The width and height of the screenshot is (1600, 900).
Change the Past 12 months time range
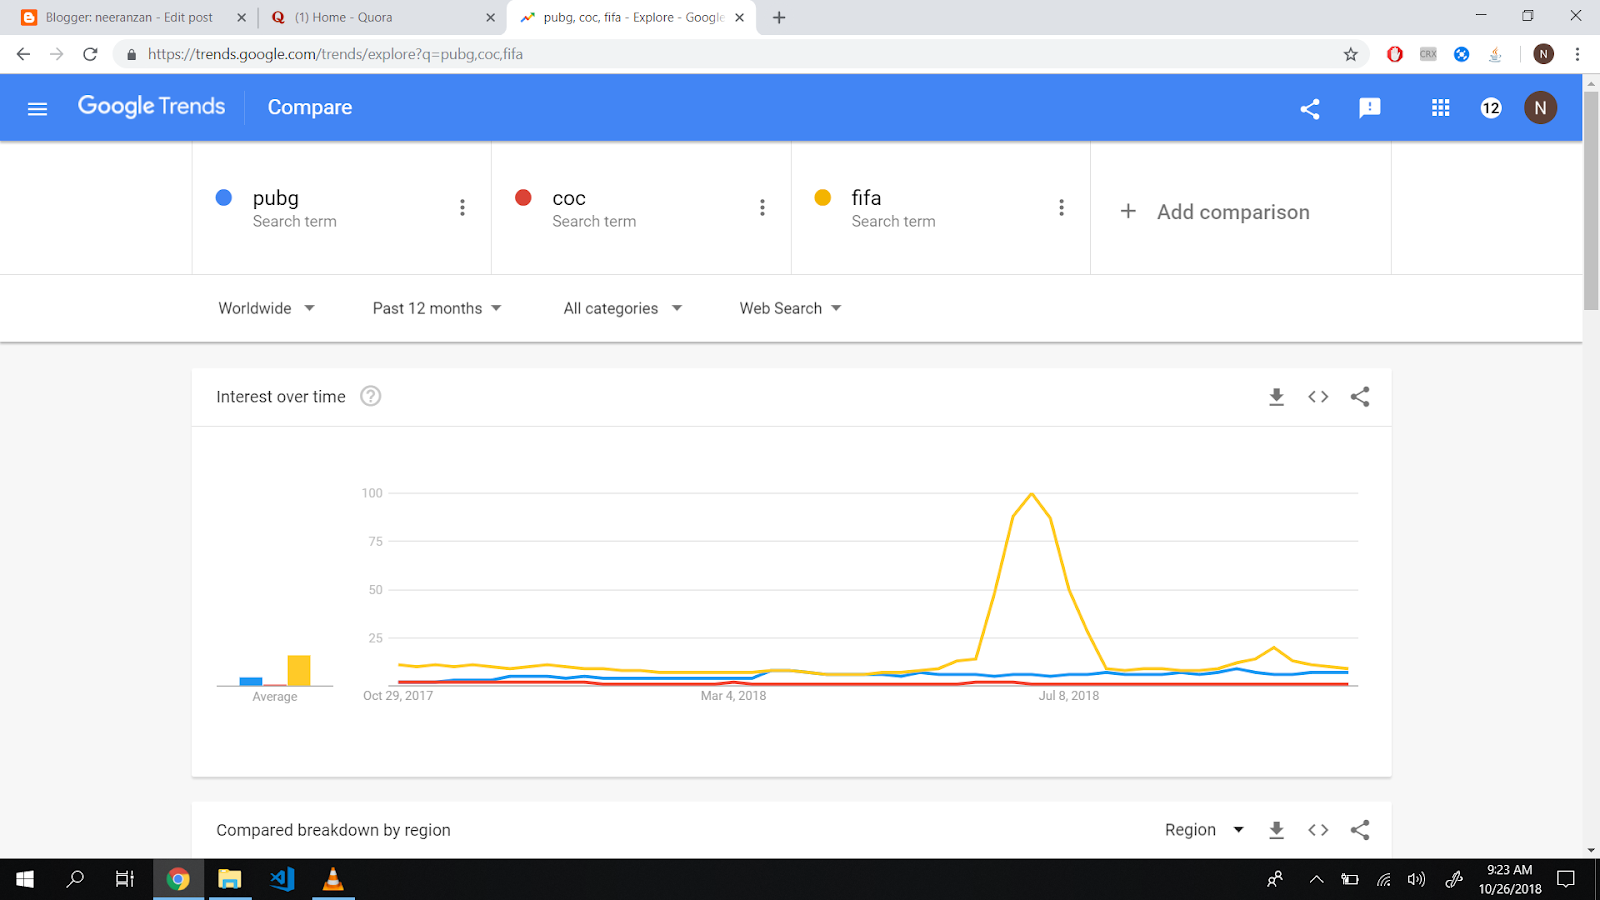point(437,308)
